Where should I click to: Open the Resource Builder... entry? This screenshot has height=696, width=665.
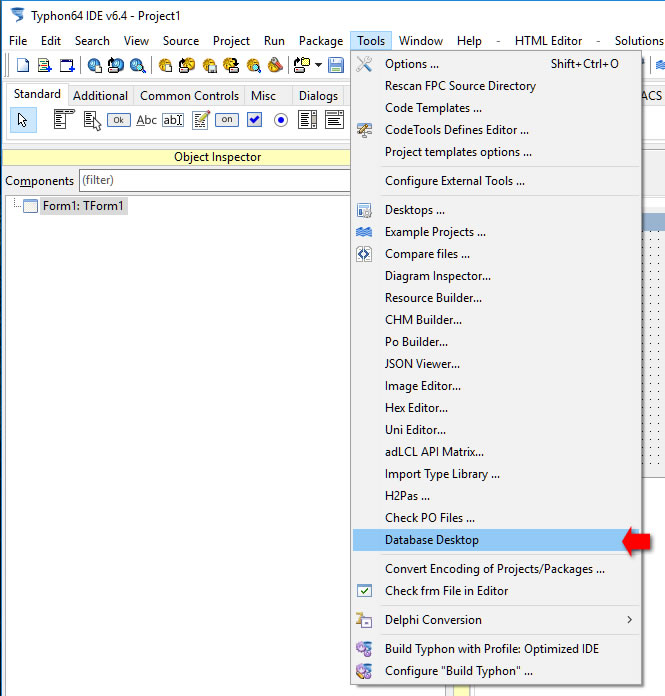pyautogui.click(x=496, y=298)
